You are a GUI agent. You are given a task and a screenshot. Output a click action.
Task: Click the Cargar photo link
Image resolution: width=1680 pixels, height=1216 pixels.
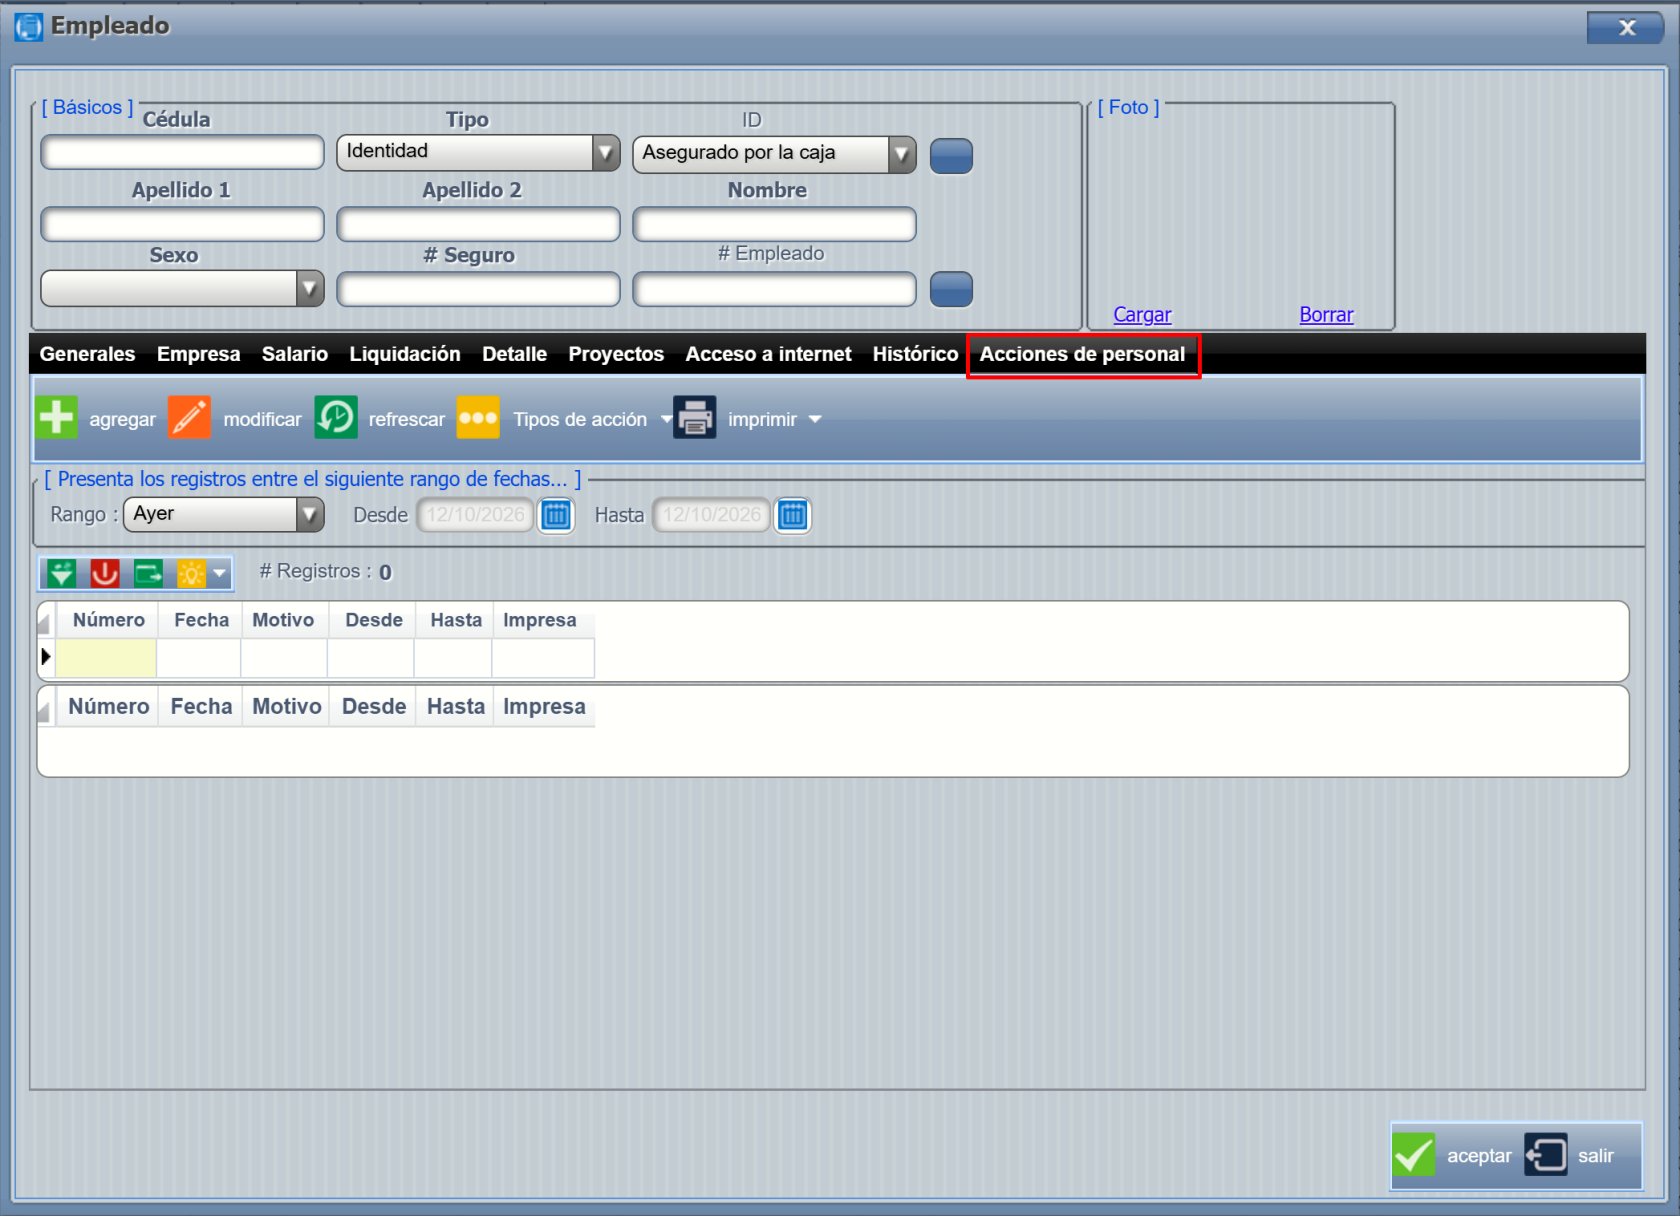tap(1142, 315)
